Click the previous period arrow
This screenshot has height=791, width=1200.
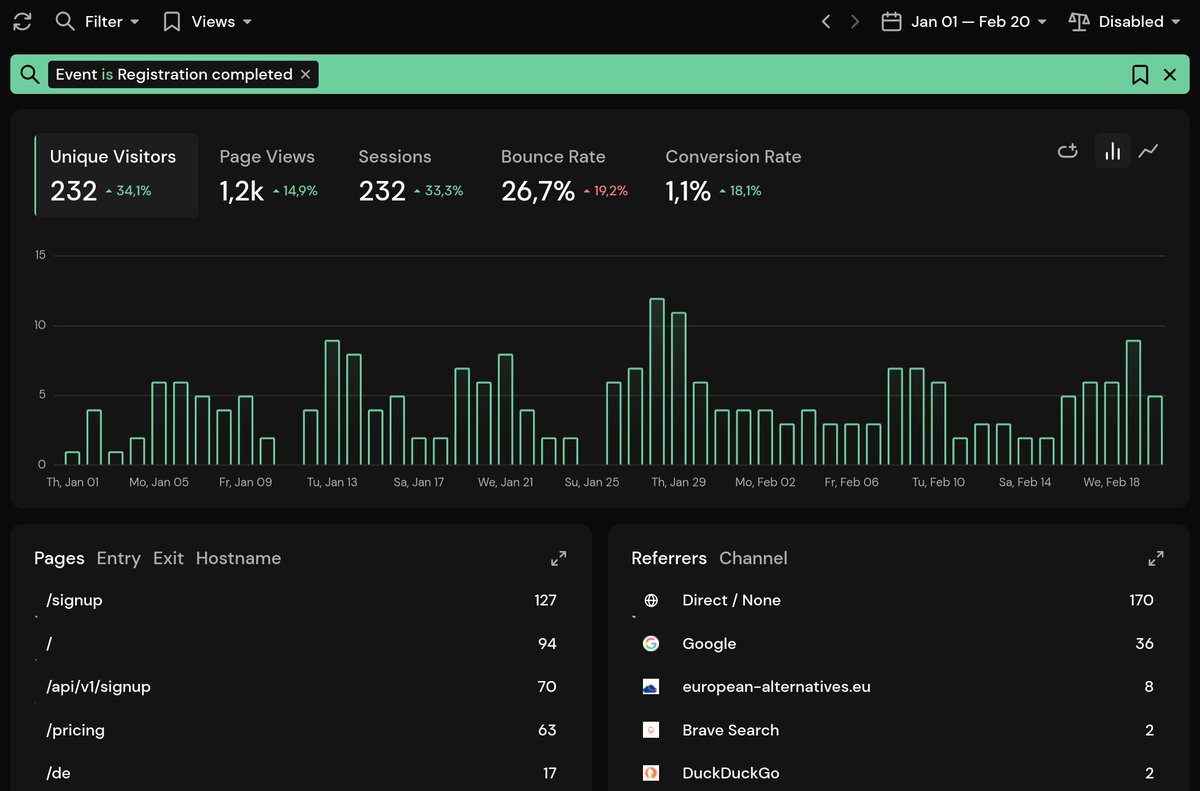pyautogui.click(x=825, y=21)
